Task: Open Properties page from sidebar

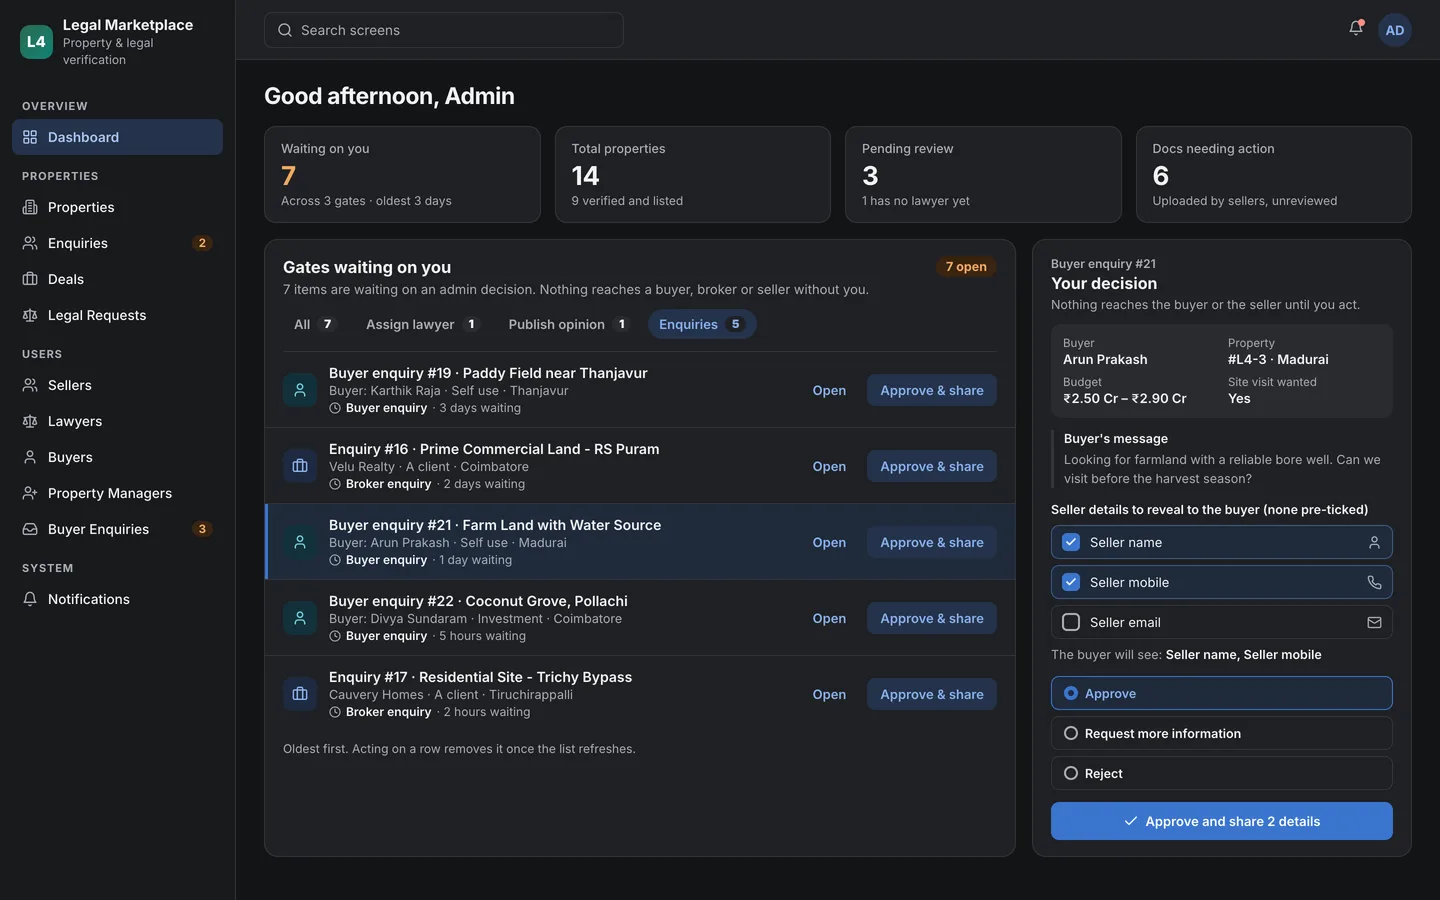Action: 117,207
